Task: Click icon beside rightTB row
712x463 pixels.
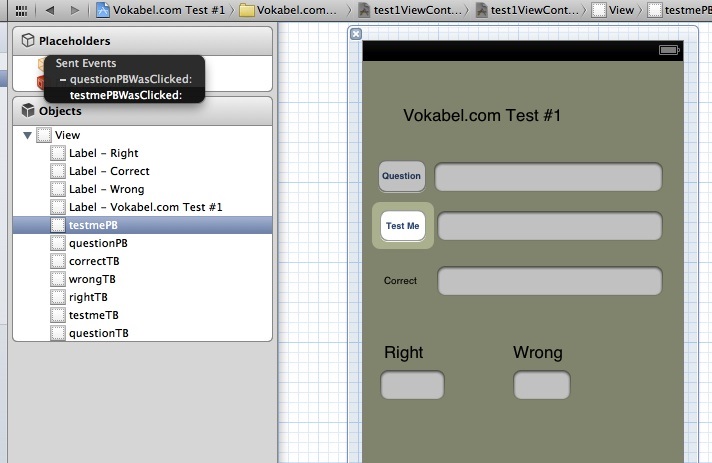Action: (58, 297)
